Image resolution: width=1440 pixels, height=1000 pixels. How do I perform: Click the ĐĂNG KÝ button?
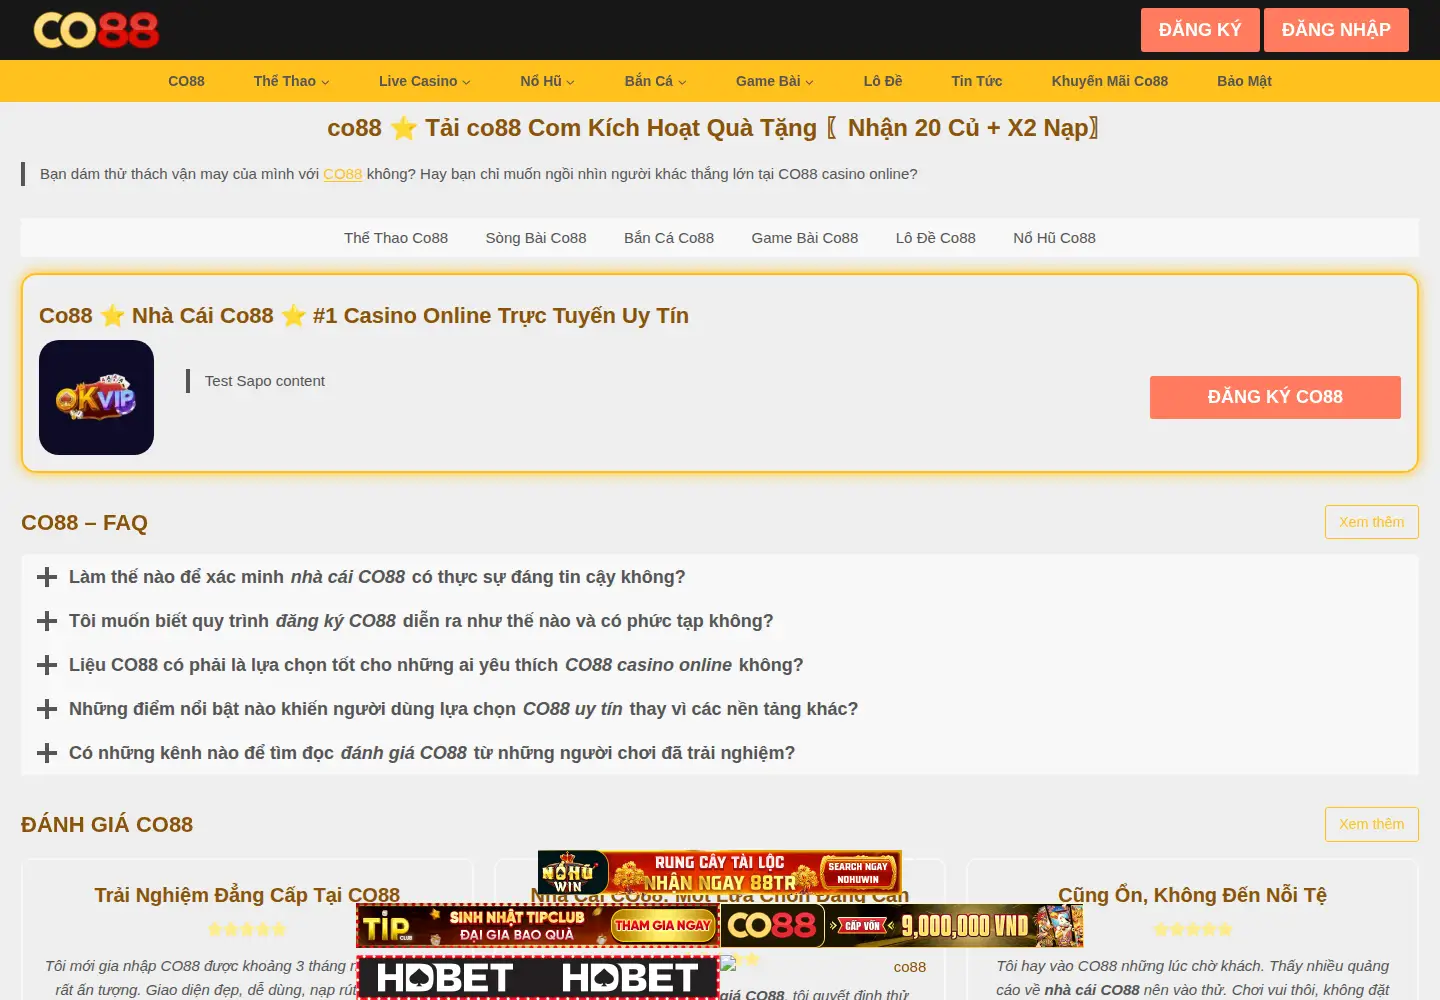pos(1200,30)
